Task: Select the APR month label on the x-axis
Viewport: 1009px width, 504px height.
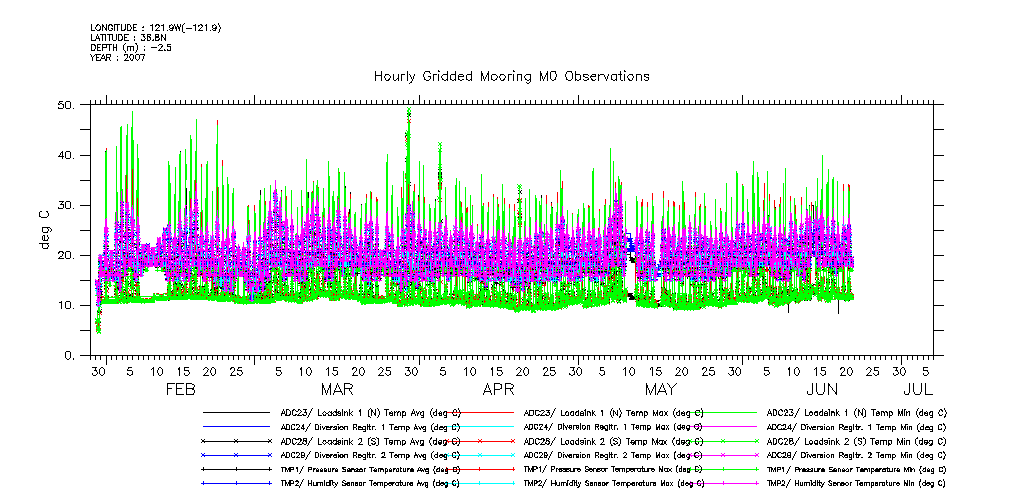Action: (x=498, y=390)
